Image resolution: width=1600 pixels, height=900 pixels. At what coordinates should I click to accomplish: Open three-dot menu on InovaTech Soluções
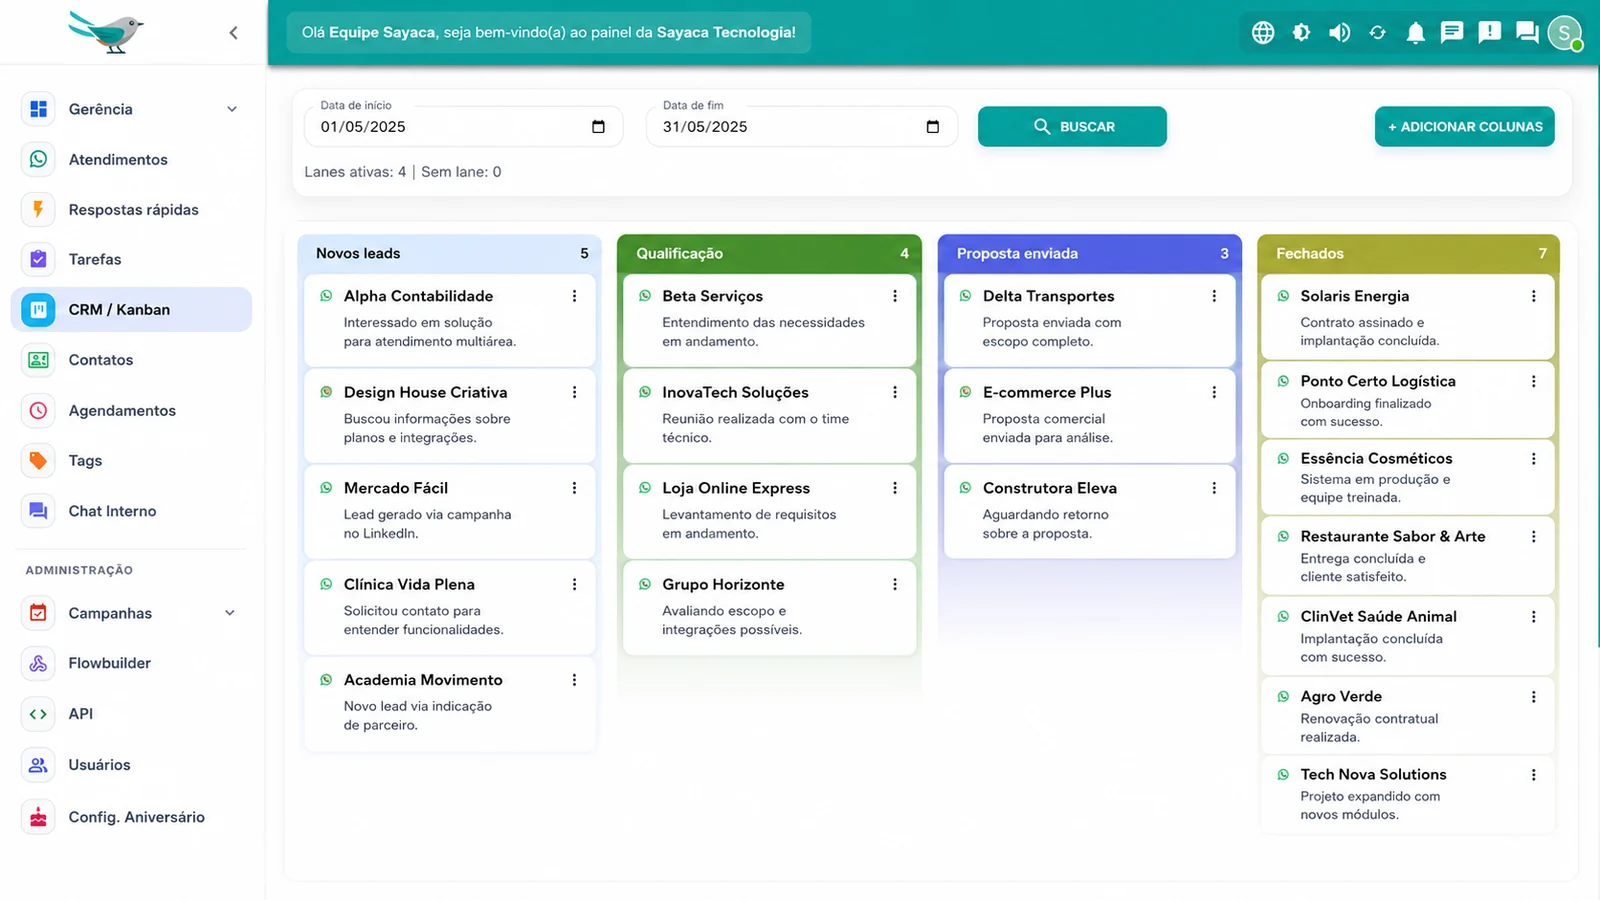[x=894, y=392]
